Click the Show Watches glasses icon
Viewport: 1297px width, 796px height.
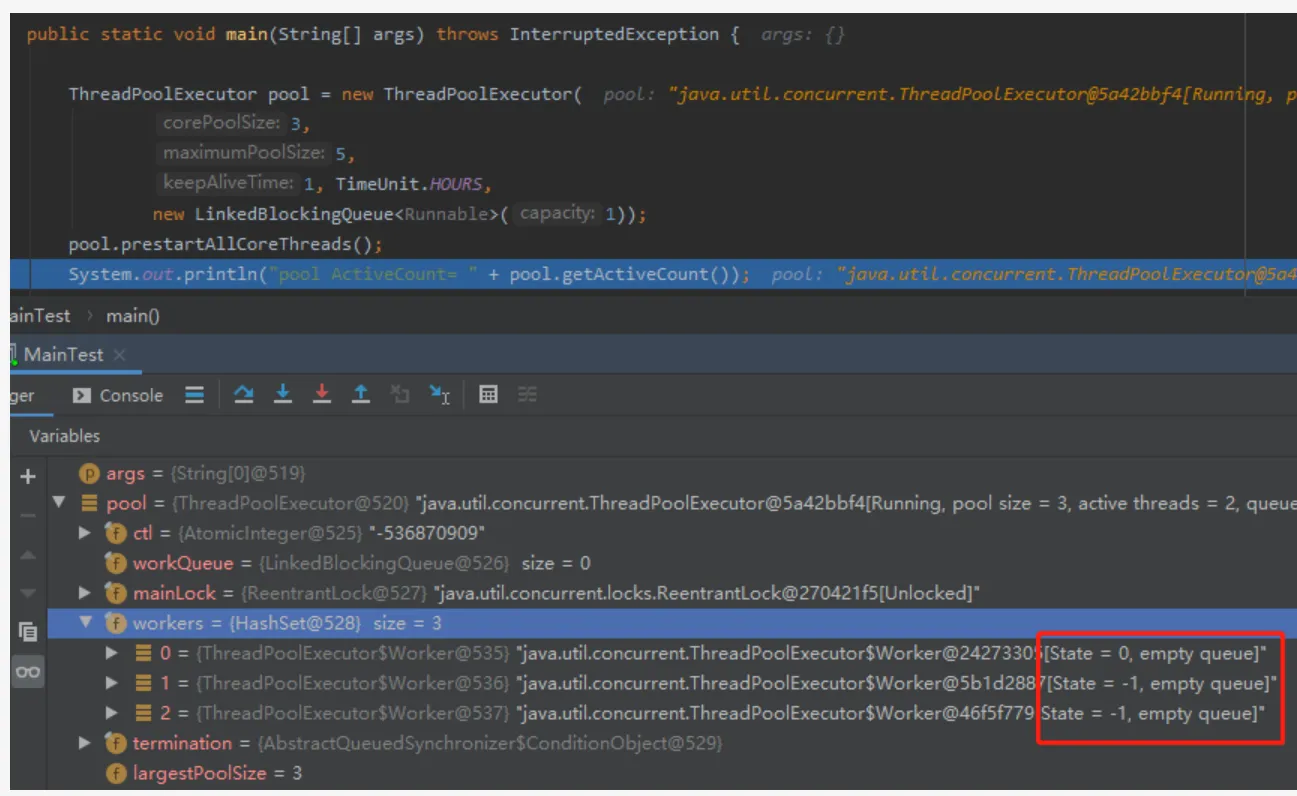pos(28,672)
